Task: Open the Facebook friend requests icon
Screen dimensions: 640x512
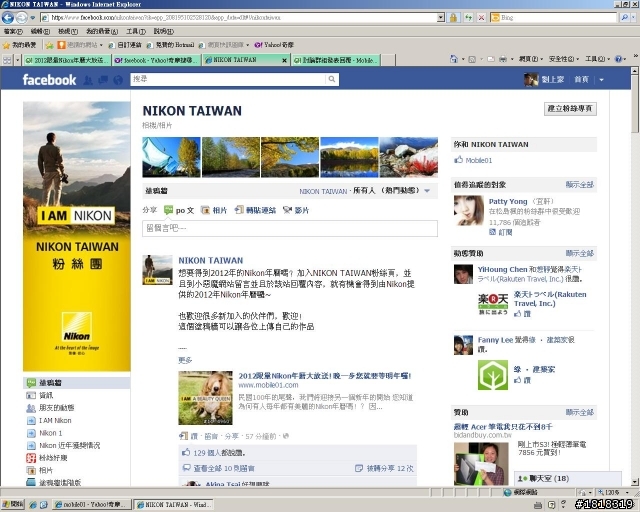Action: coord(88,80)
